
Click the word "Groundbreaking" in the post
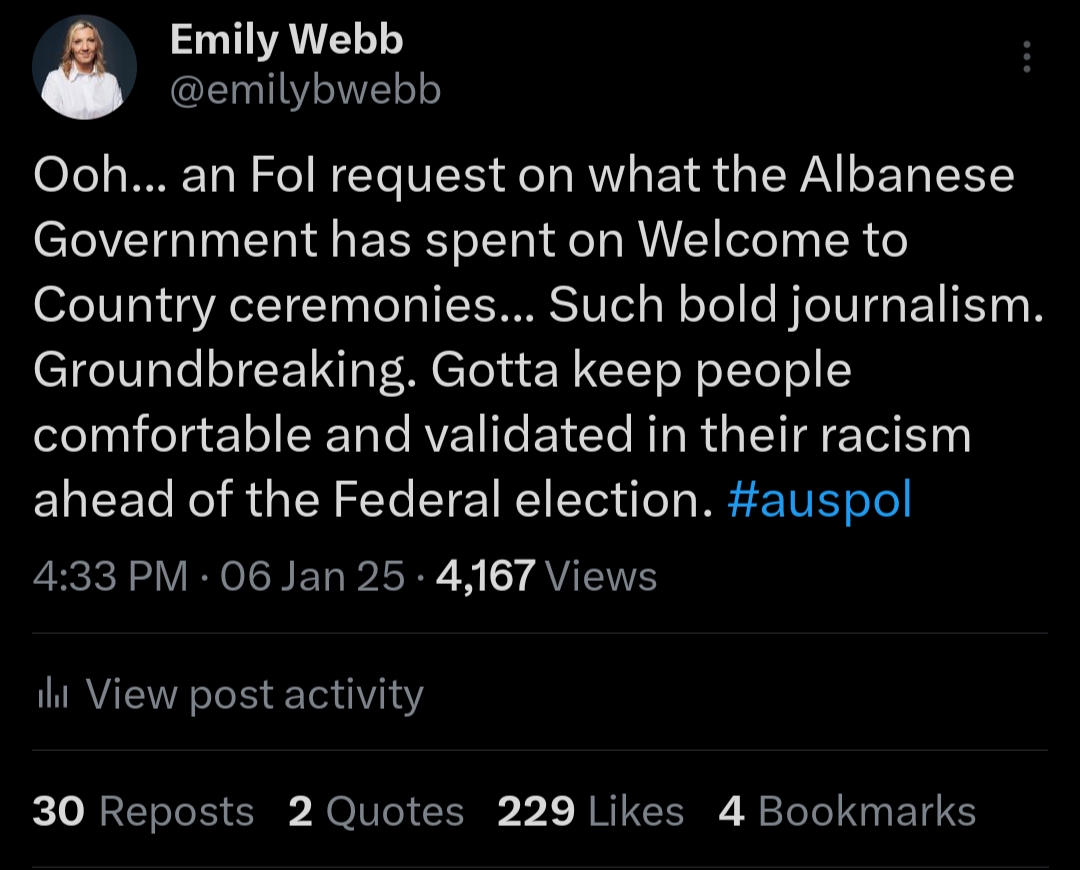(224, 372)
